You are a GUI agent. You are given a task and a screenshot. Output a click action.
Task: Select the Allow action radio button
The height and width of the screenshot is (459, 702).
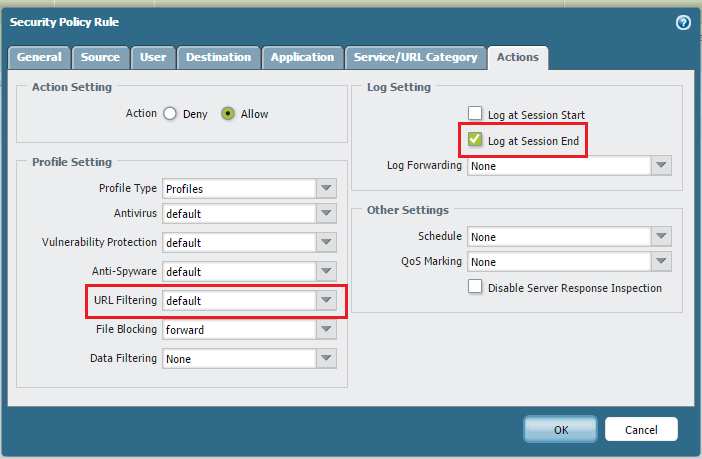tap(228, 114)
